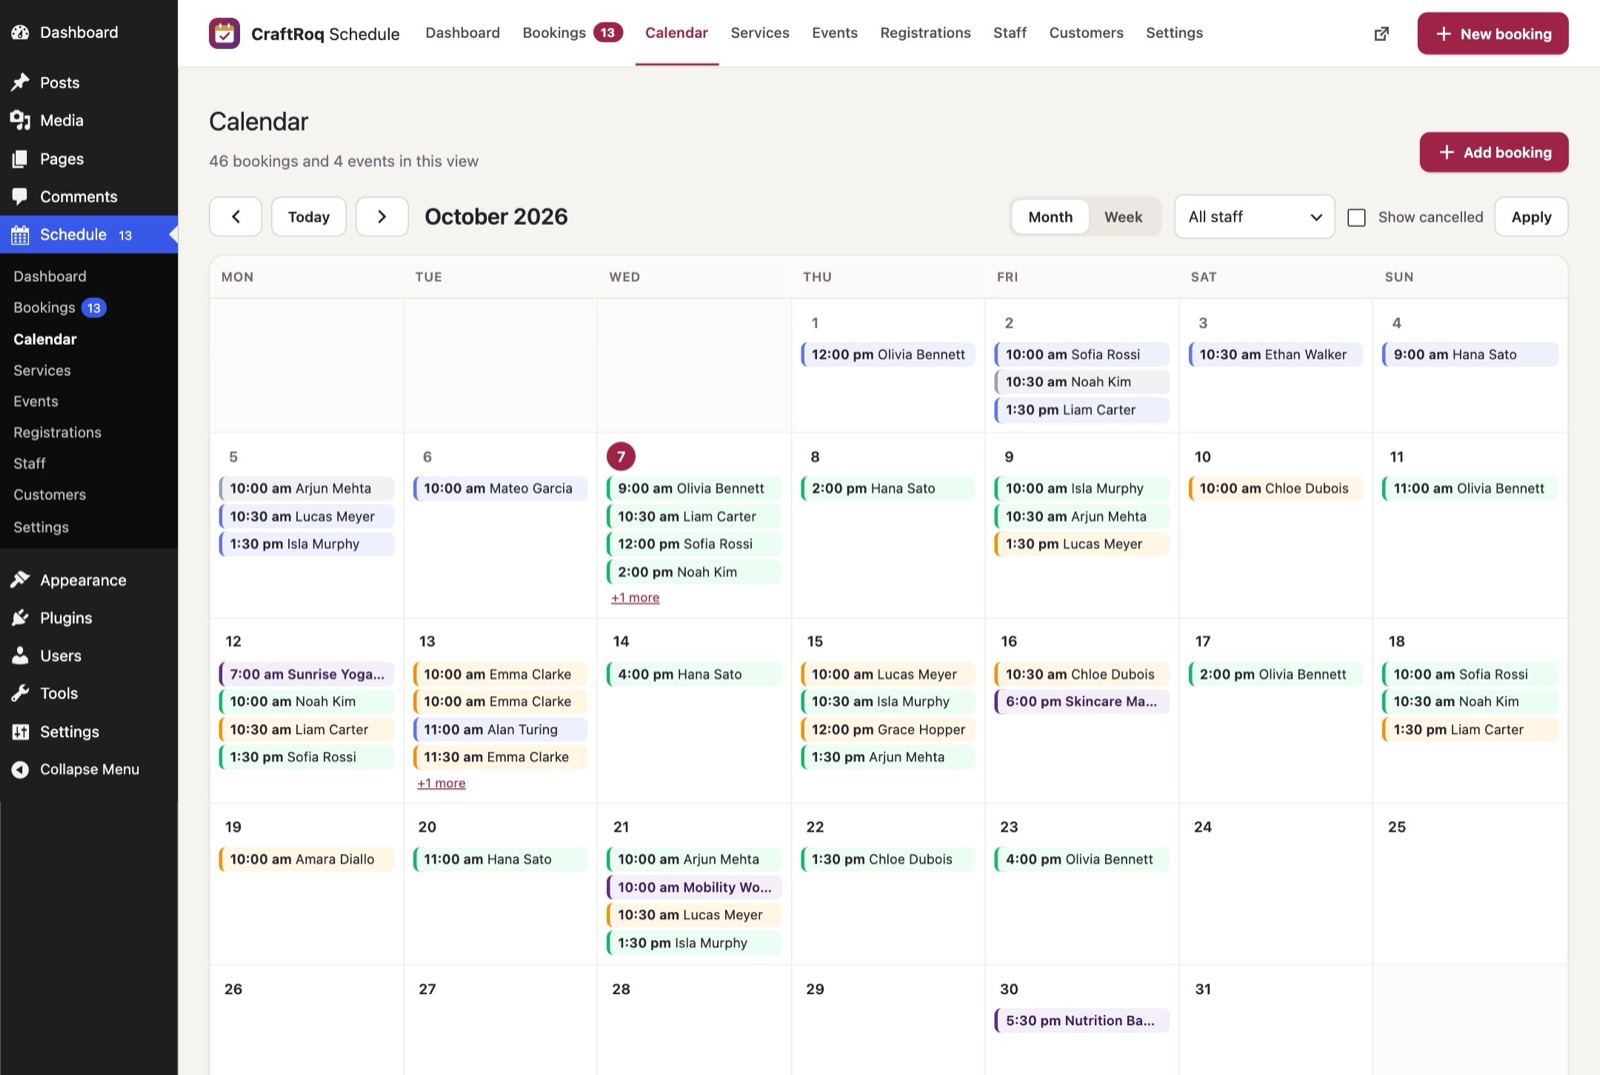This screenshot has width=1600, height=1075.
Task: Click the Posts pushpin icon
Action: coord(20,82)
